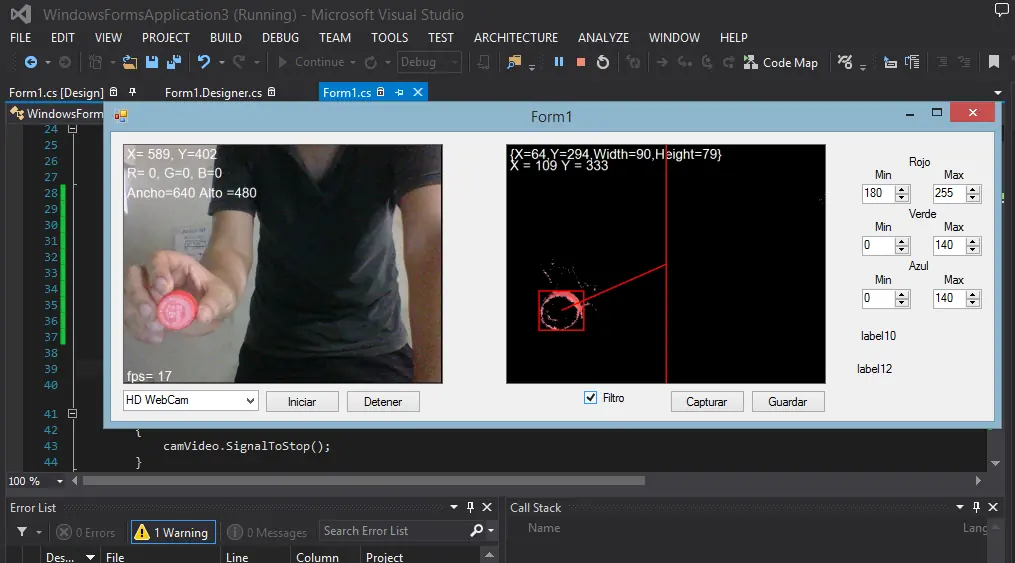The height and width of the screenshot is (563, 1015).
Task: Close the Form1.cs editor tab
Action: [x=418, y=92]
